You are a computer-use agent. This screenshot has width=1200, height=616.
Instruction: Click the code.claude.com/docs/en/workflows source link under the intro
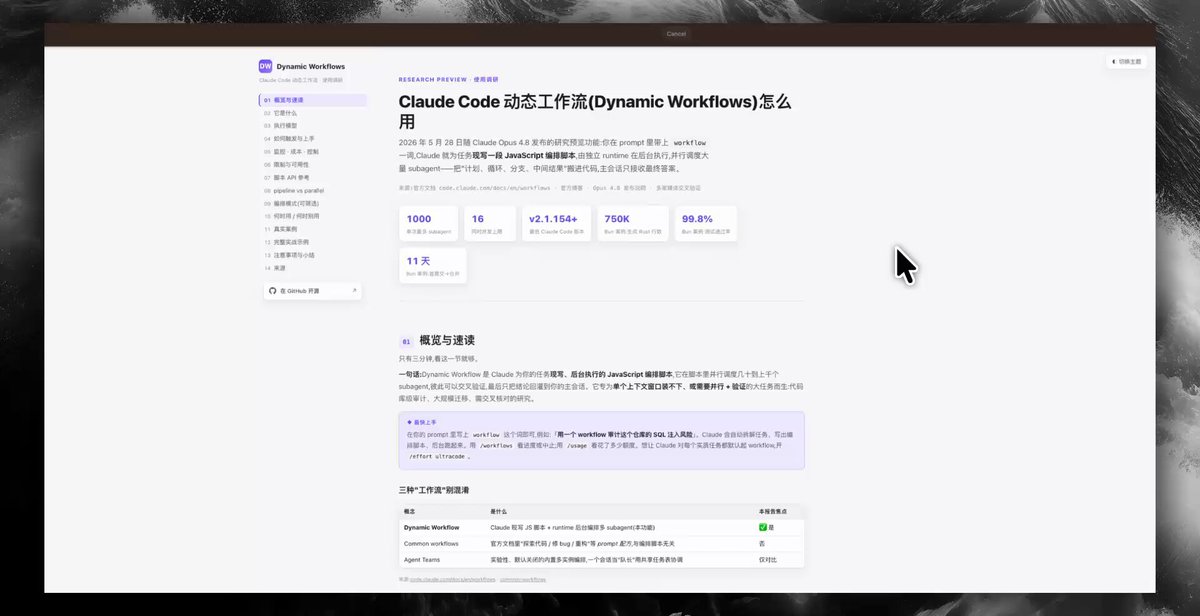(x=495, y=187)
